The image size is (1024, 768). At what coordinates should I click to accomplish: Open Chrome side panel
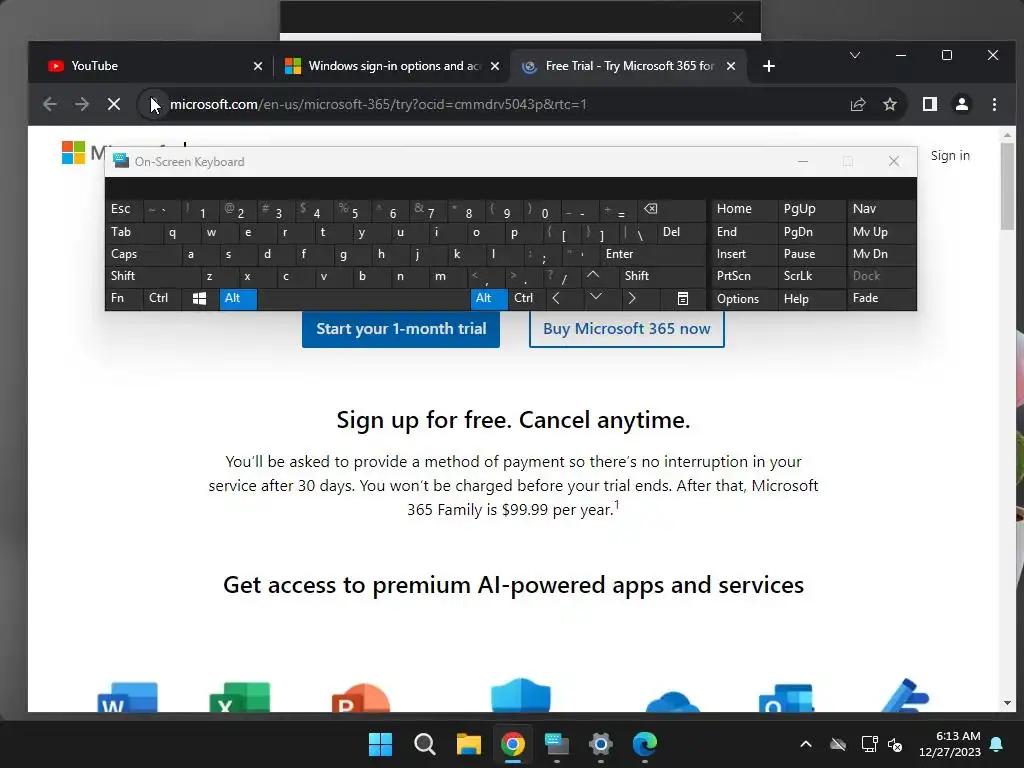[929, 104]
